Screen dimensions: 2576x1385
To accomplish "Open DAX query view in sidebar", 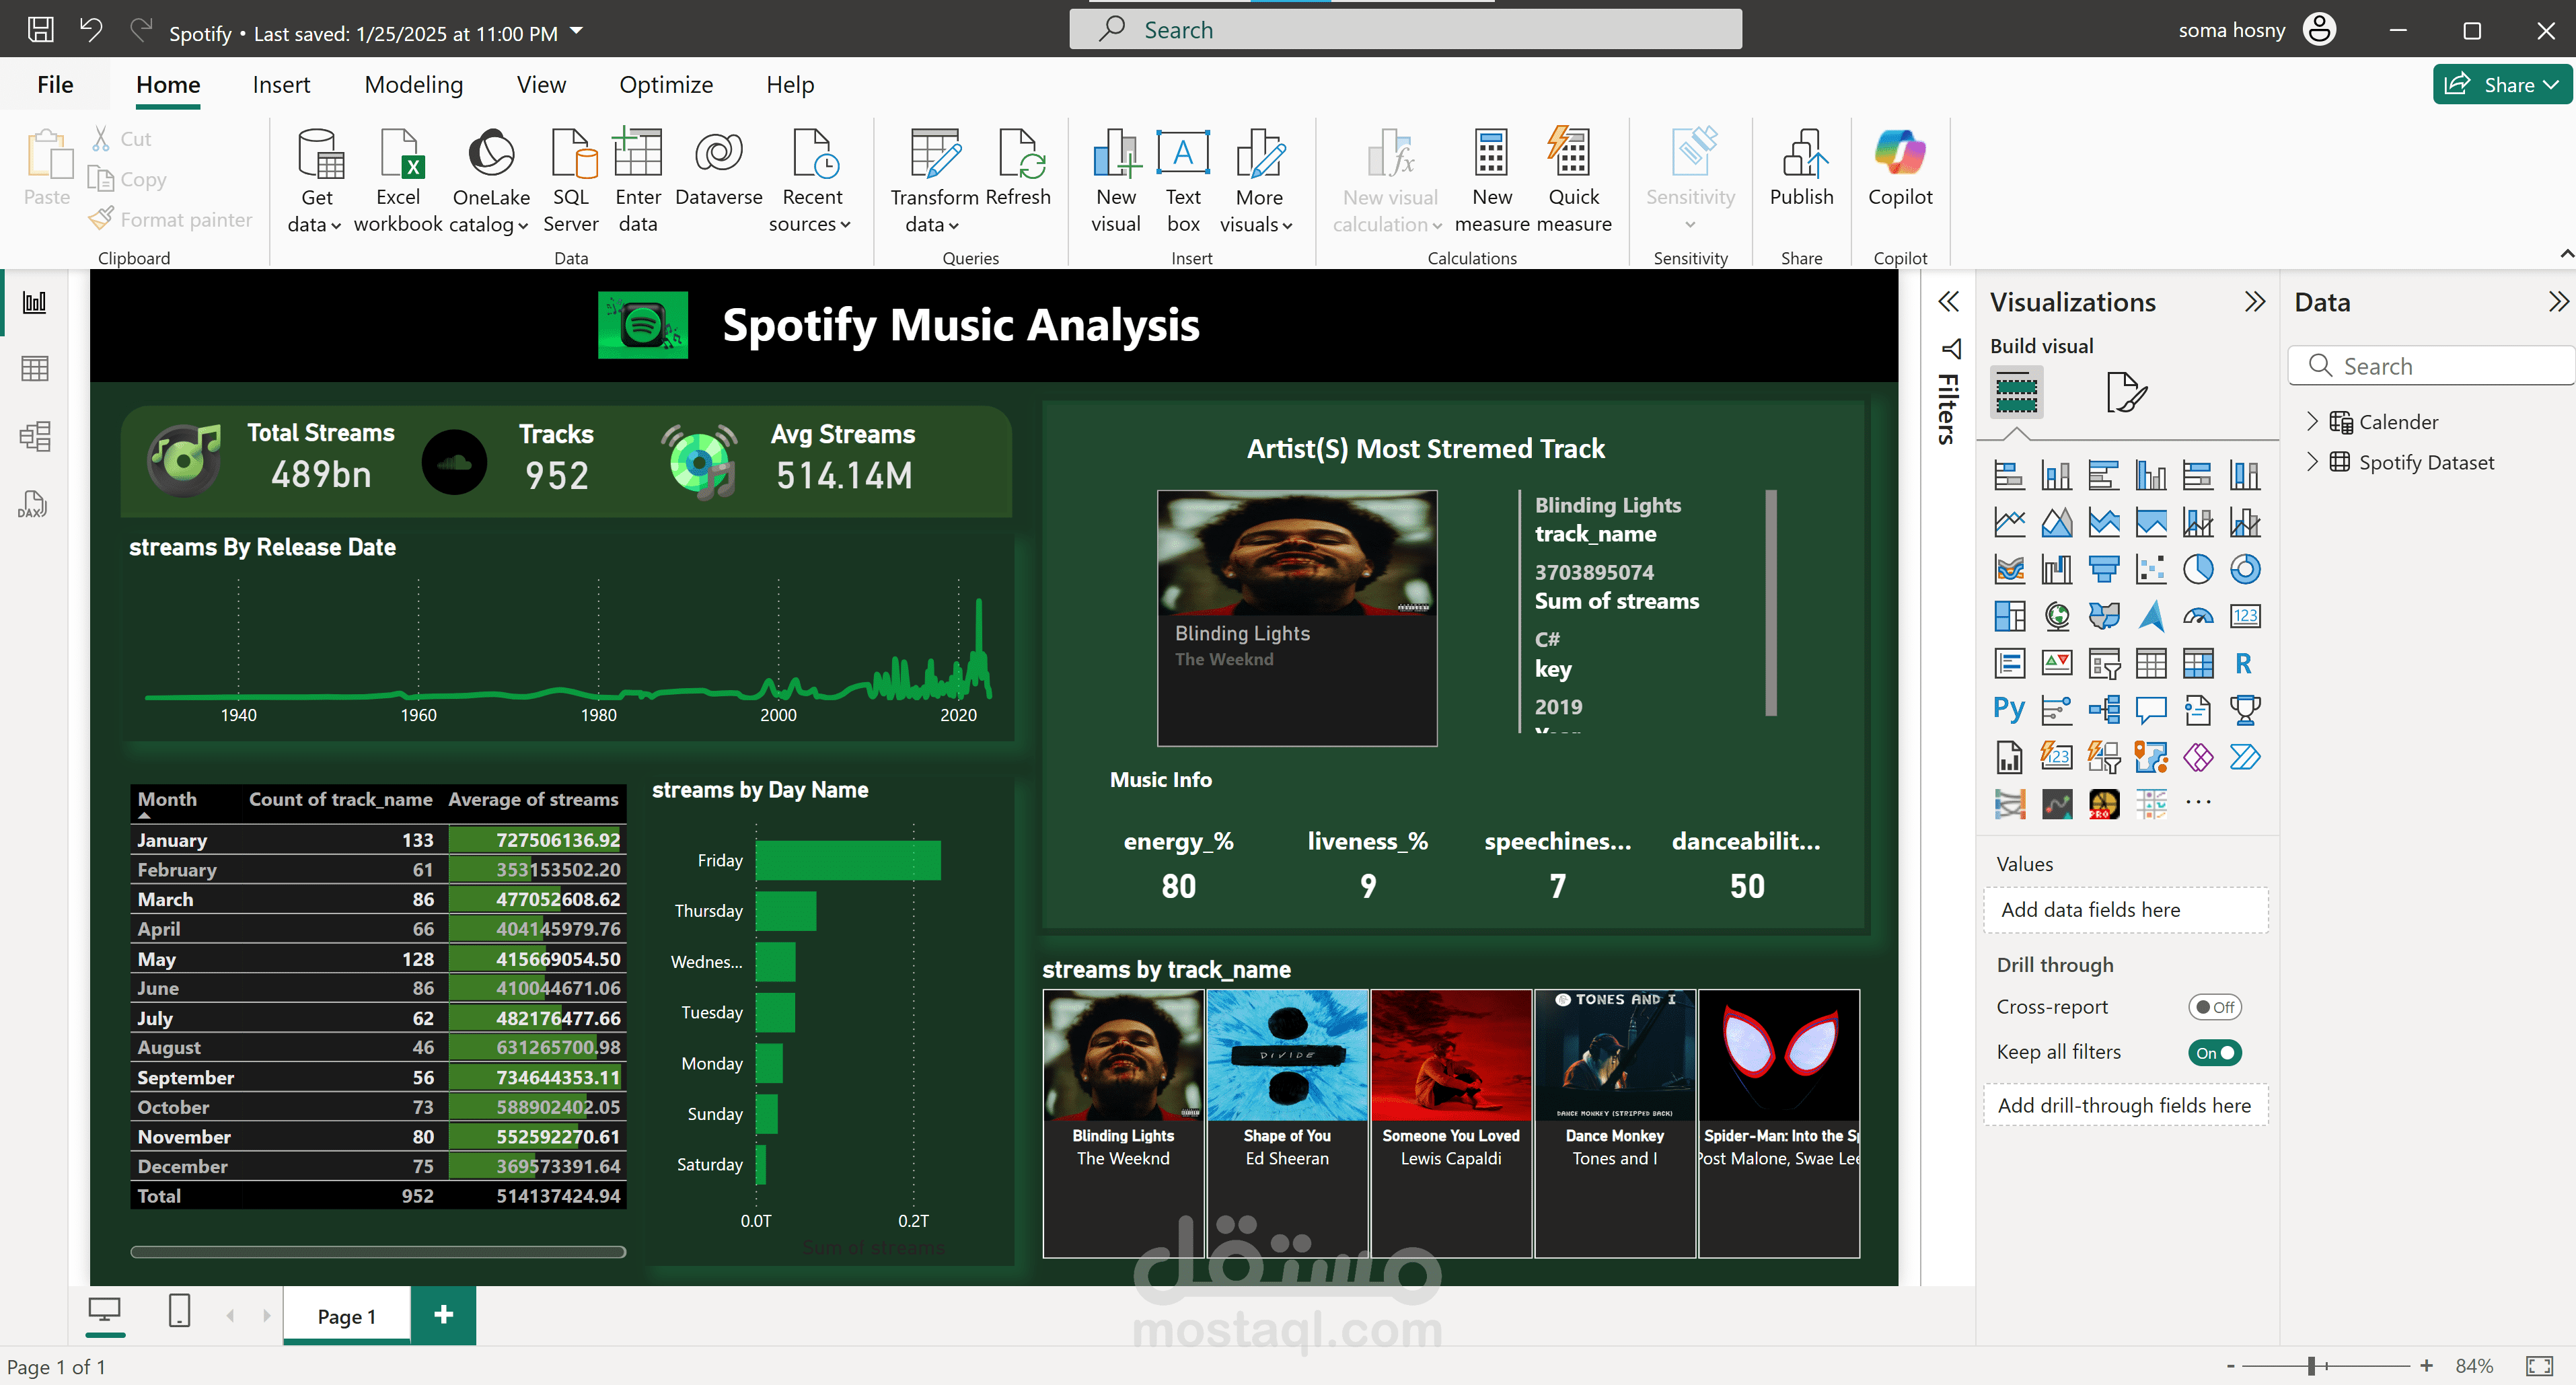I will pyautogui.click(x=33, y=504).
